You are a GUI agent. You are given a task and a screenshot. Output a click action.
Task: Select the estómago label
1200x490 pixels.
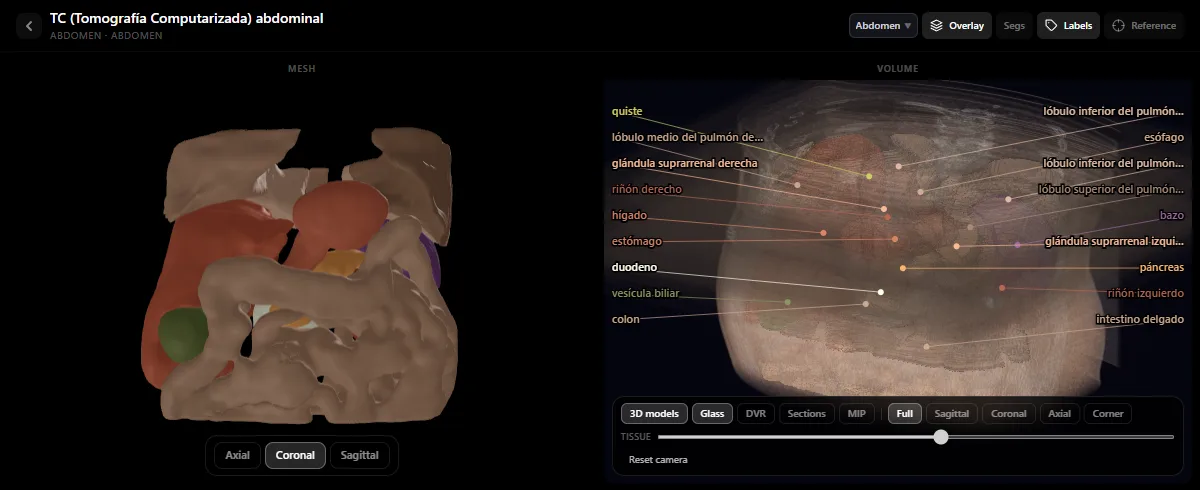coord(637,241)
